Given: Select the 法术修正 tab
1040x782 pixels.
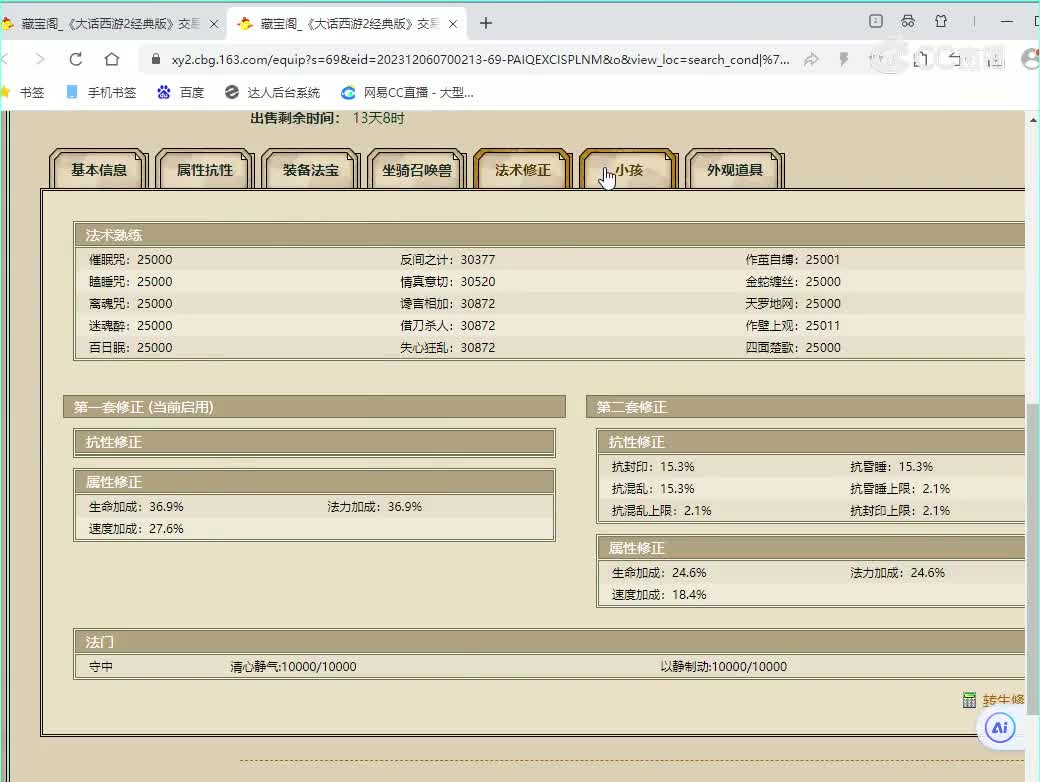Looking at the screenshot, I should 523,170.
